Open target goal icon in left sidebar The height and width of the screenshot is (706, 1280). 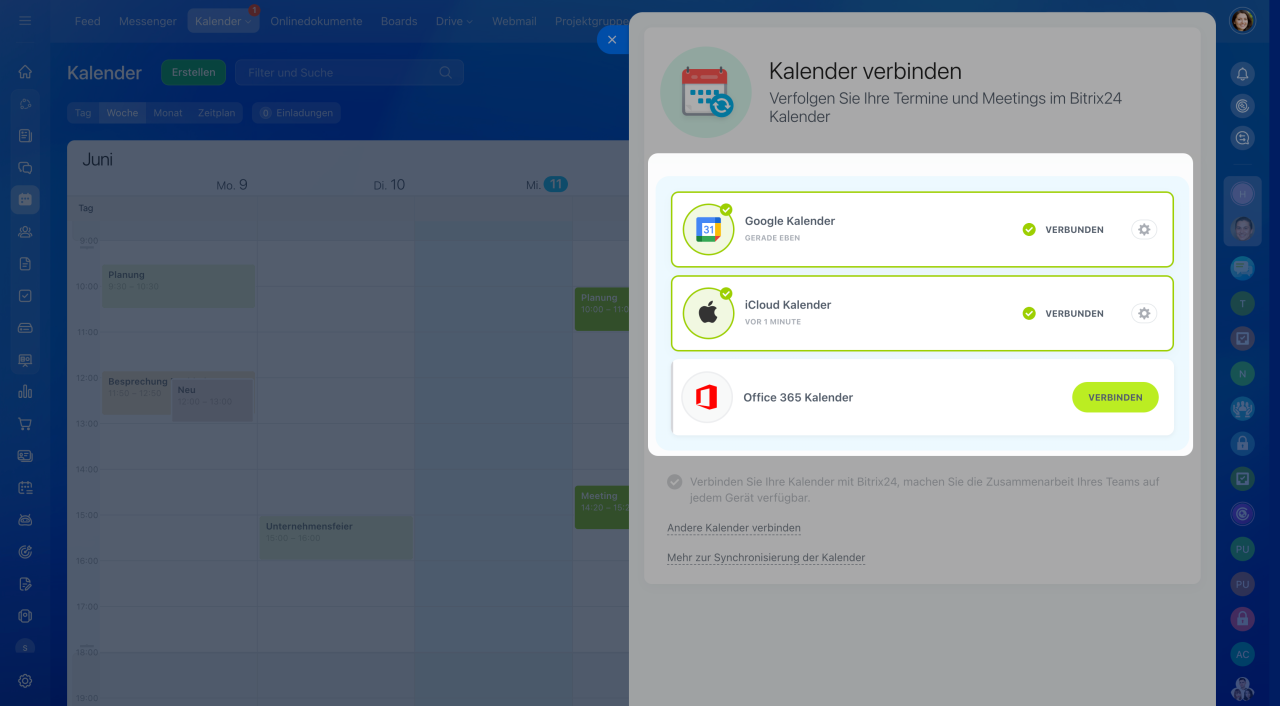pyautogui.click(x=25, y=552)
